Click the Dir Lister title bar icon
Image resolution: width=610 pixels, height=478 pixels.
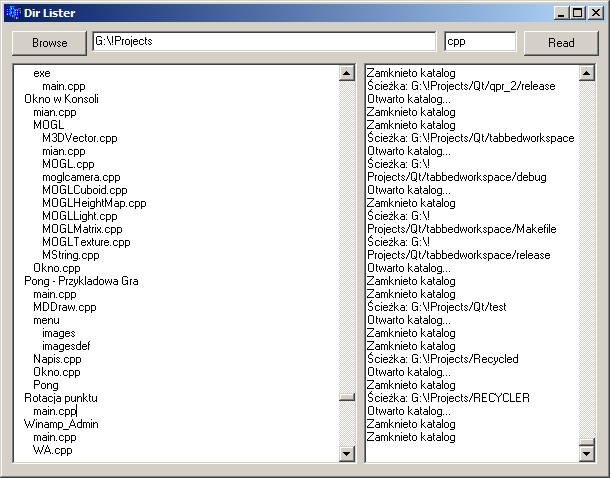pos(14,13)
